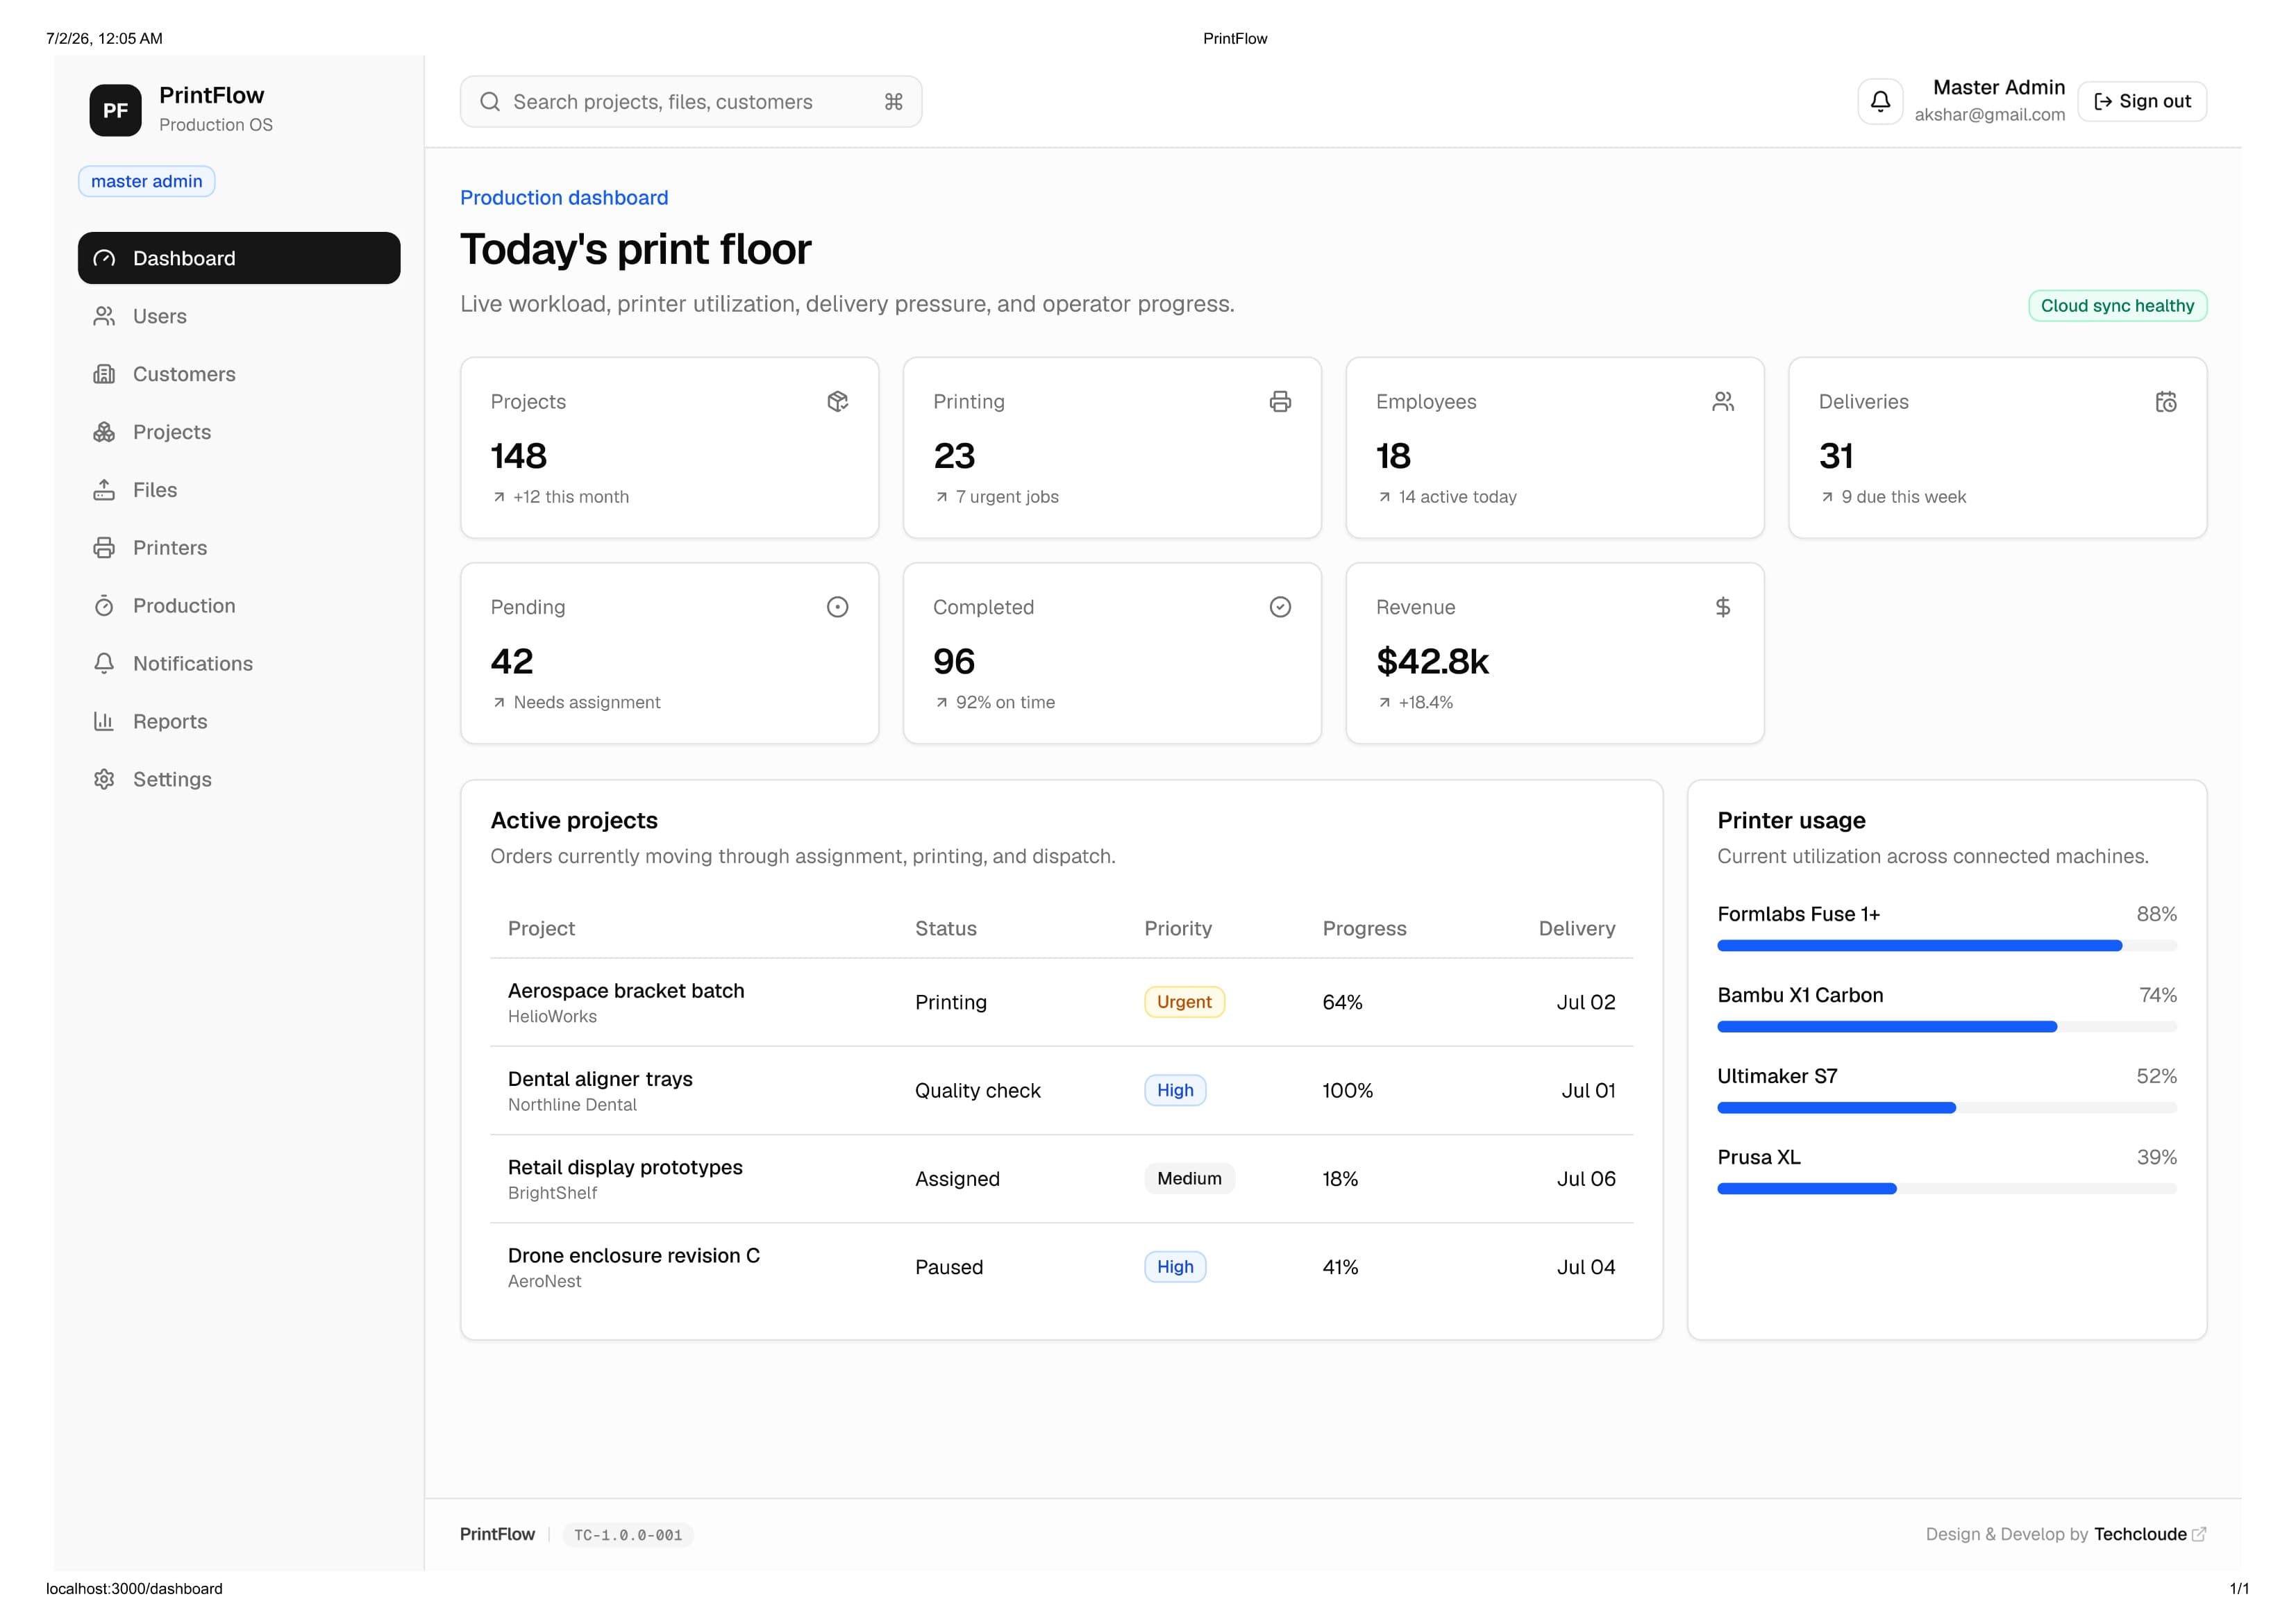
Task: Open the Files section
Action: tap(239, 491)
